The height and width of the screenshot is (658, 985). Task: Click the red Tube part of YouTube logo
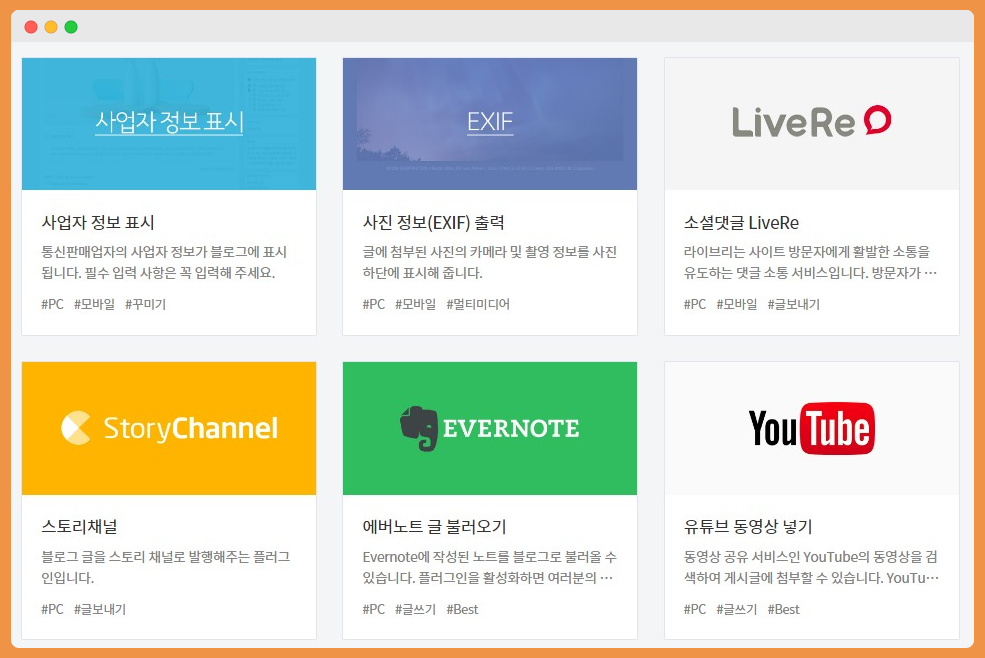(x=837, y=429)
